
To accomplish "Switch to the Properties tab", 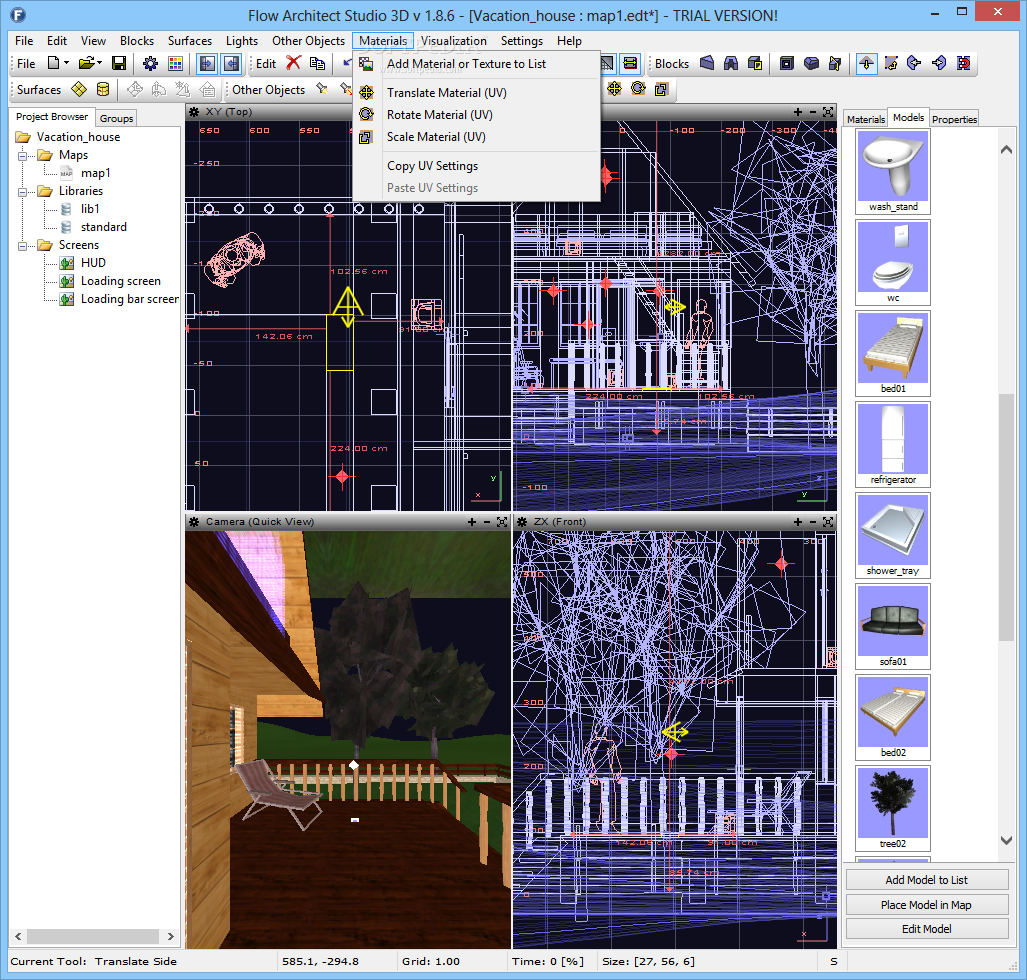I will (x=954, y=119).
